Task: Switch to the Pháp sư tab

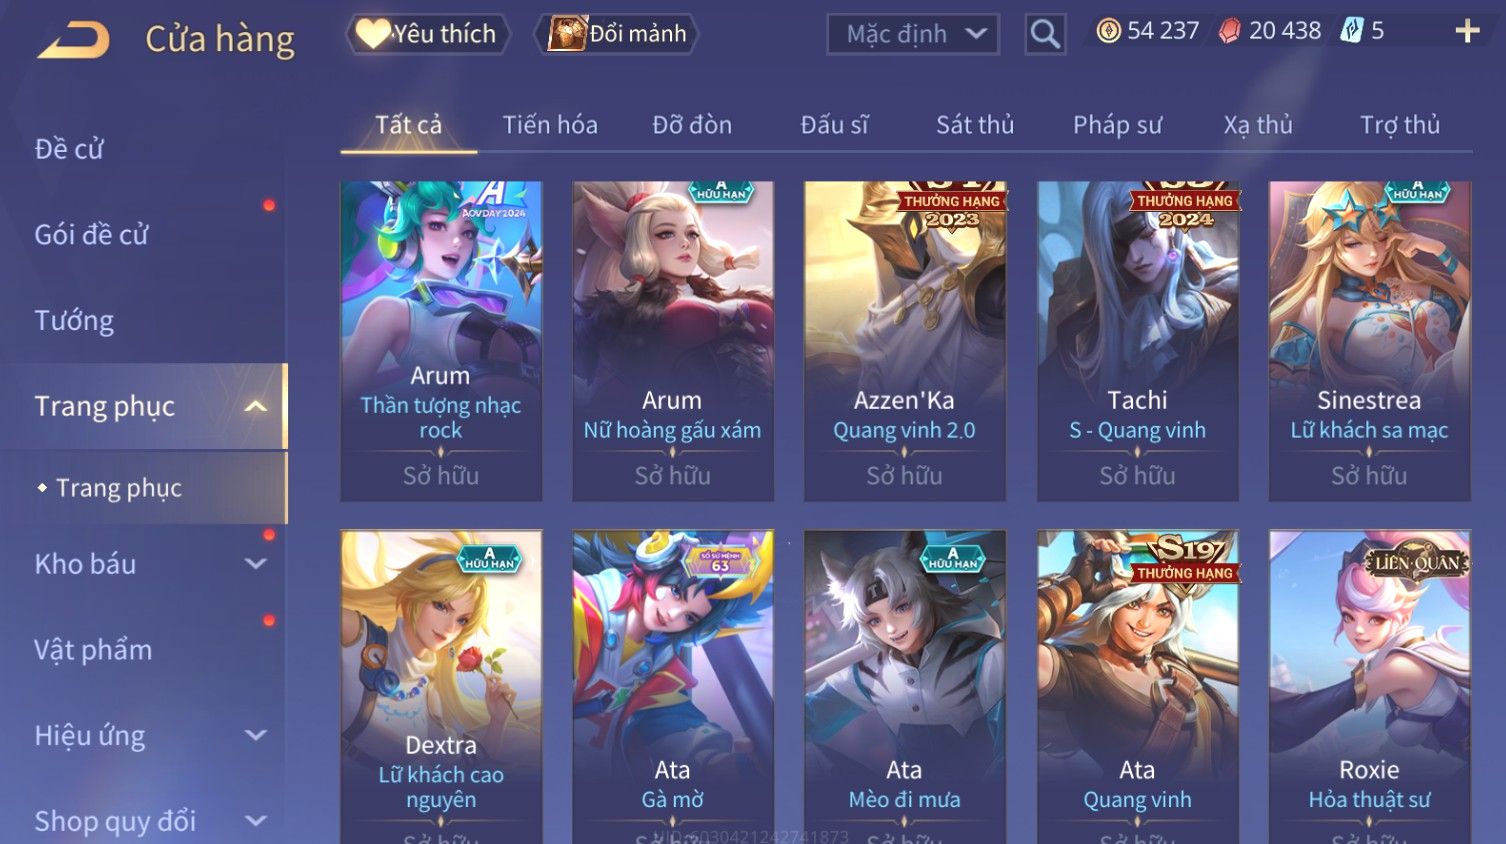Action: pyautogui.click(x=1117, y=125)
